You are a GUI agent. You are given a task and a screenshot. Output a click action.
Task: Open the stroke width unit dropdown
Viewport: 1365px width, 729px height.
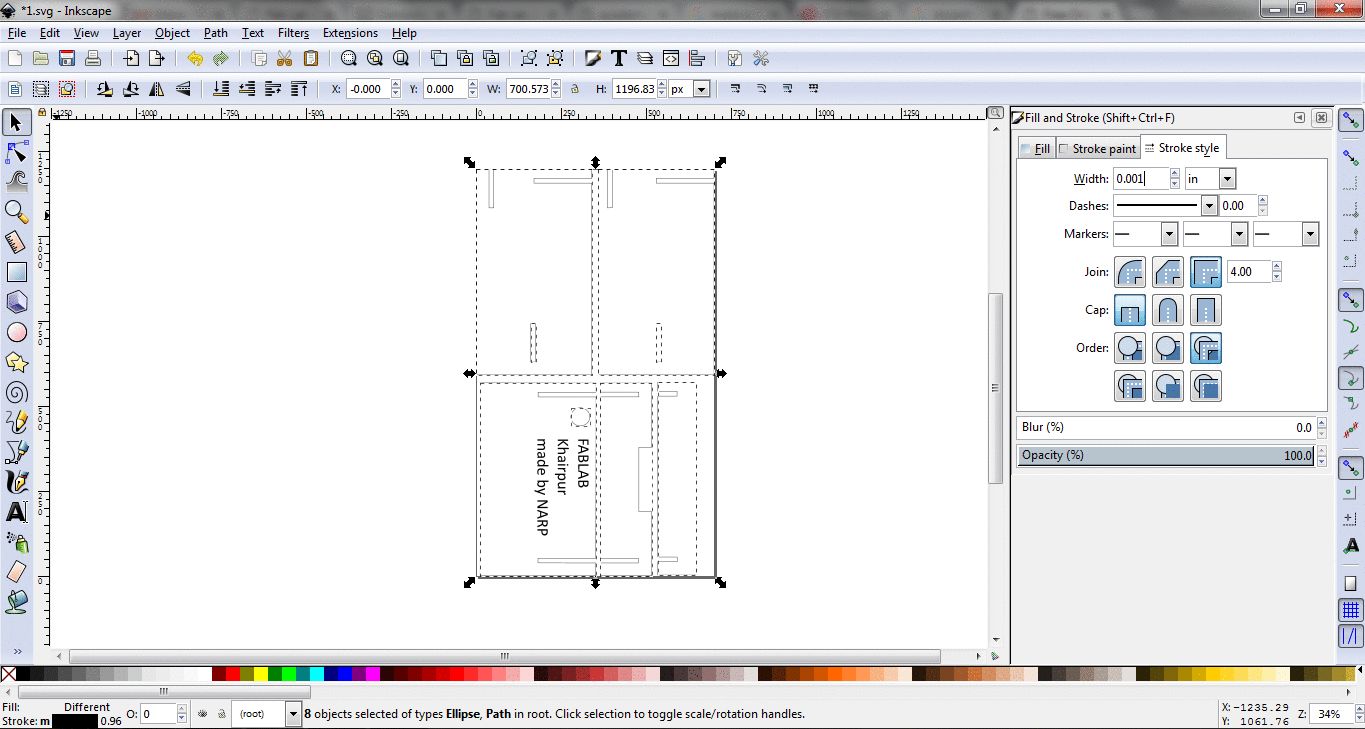click(x=1227, y=179)
